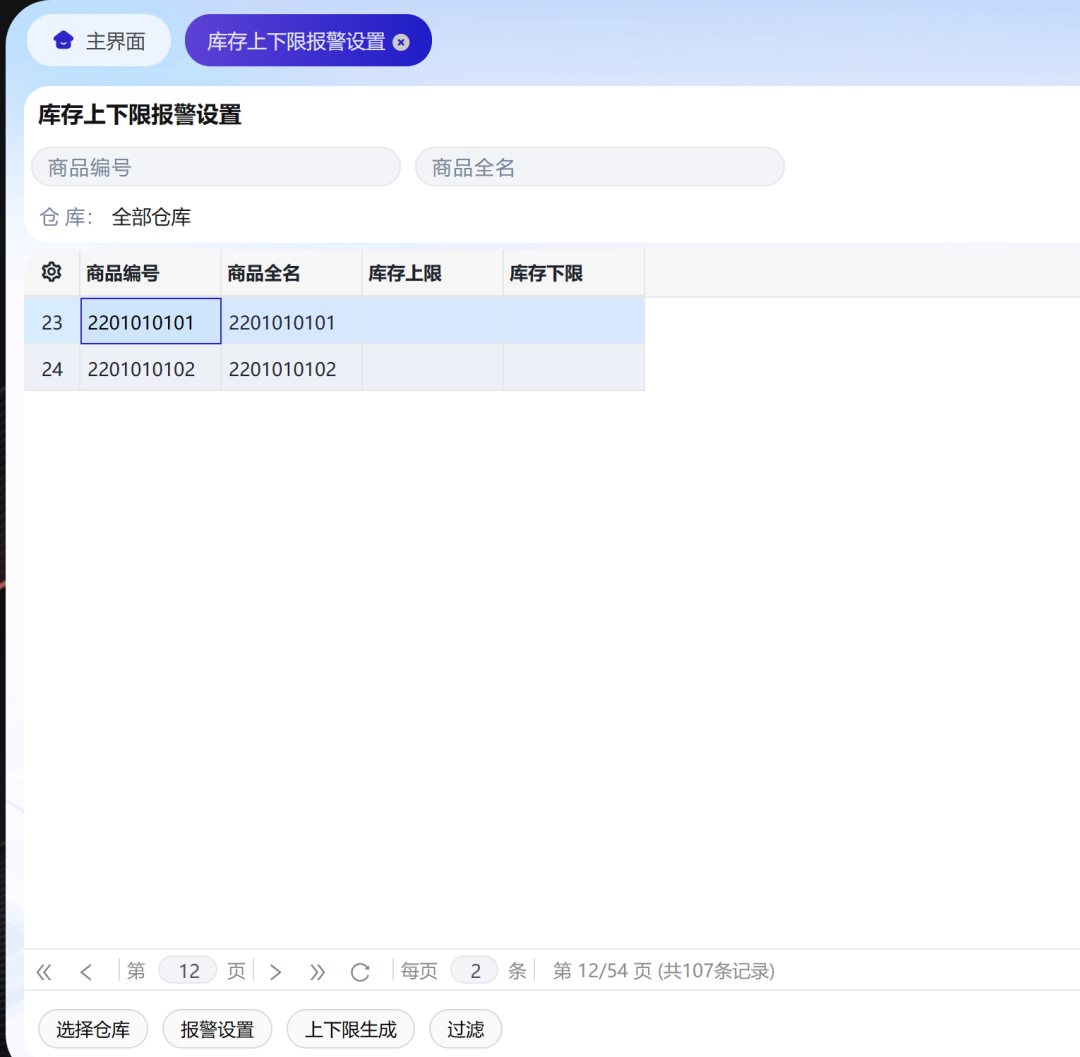Click the home icon in 主界面 tab
The height and width of the screenshot is (1057, 1080).
[x=63, y=41]
